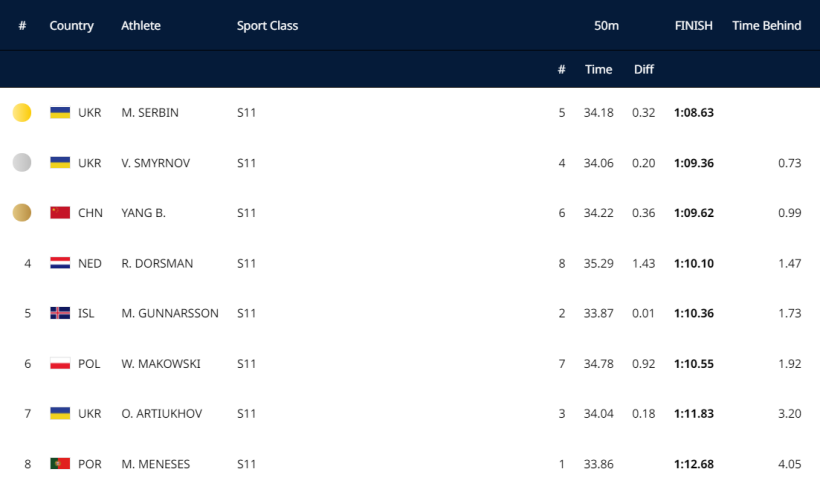Click the Iceland flag icon
Screen dimensions: 820x498
pos(60,313)
